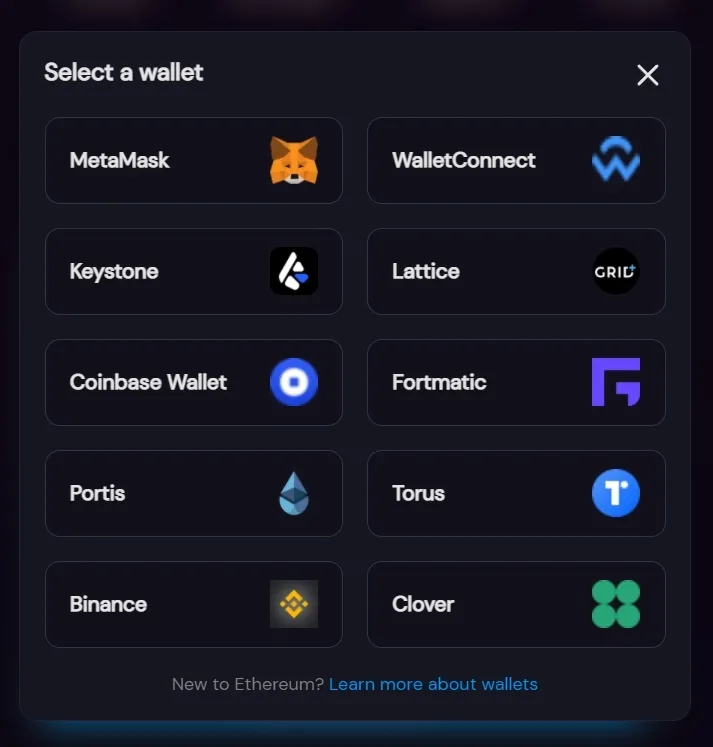Open Learn more about wallets link
The image size is (713, 747).
pos(433,684)
